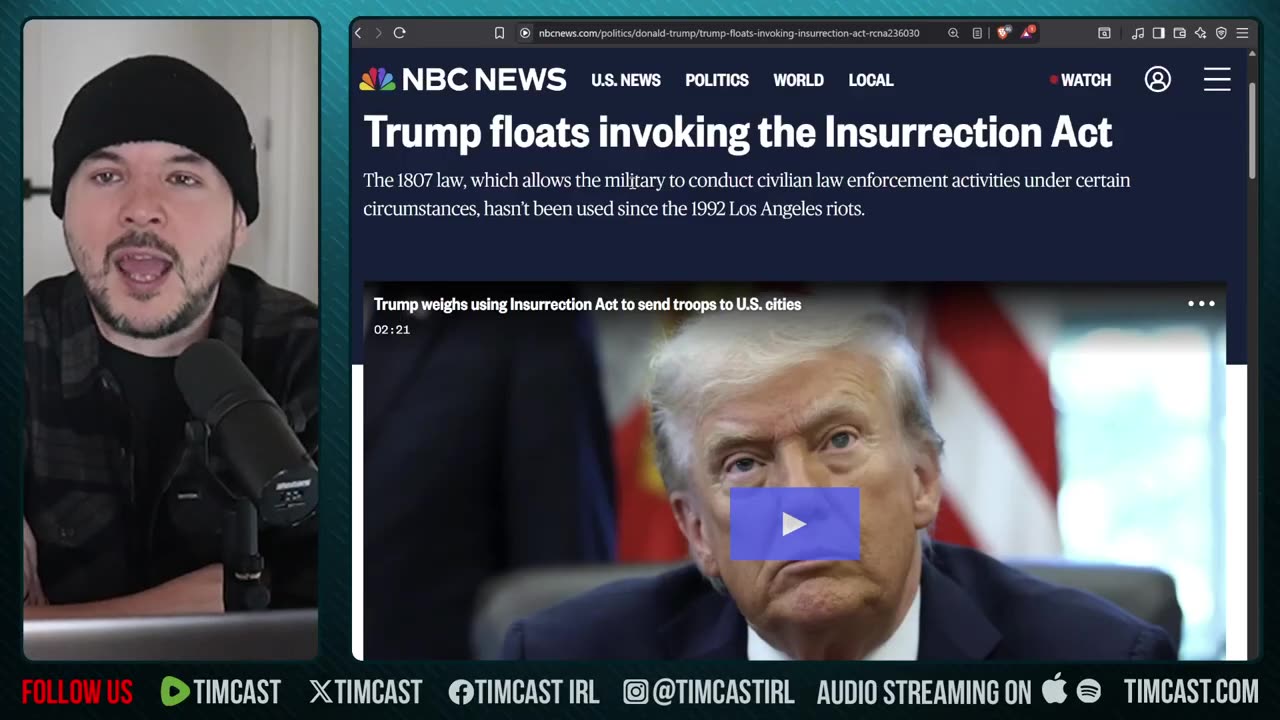Image resolution: width=1280 pixels, height=720 pixels.
Task: Open the zoom magnifier icon in address bar
Action: click(x=954, y=33)
